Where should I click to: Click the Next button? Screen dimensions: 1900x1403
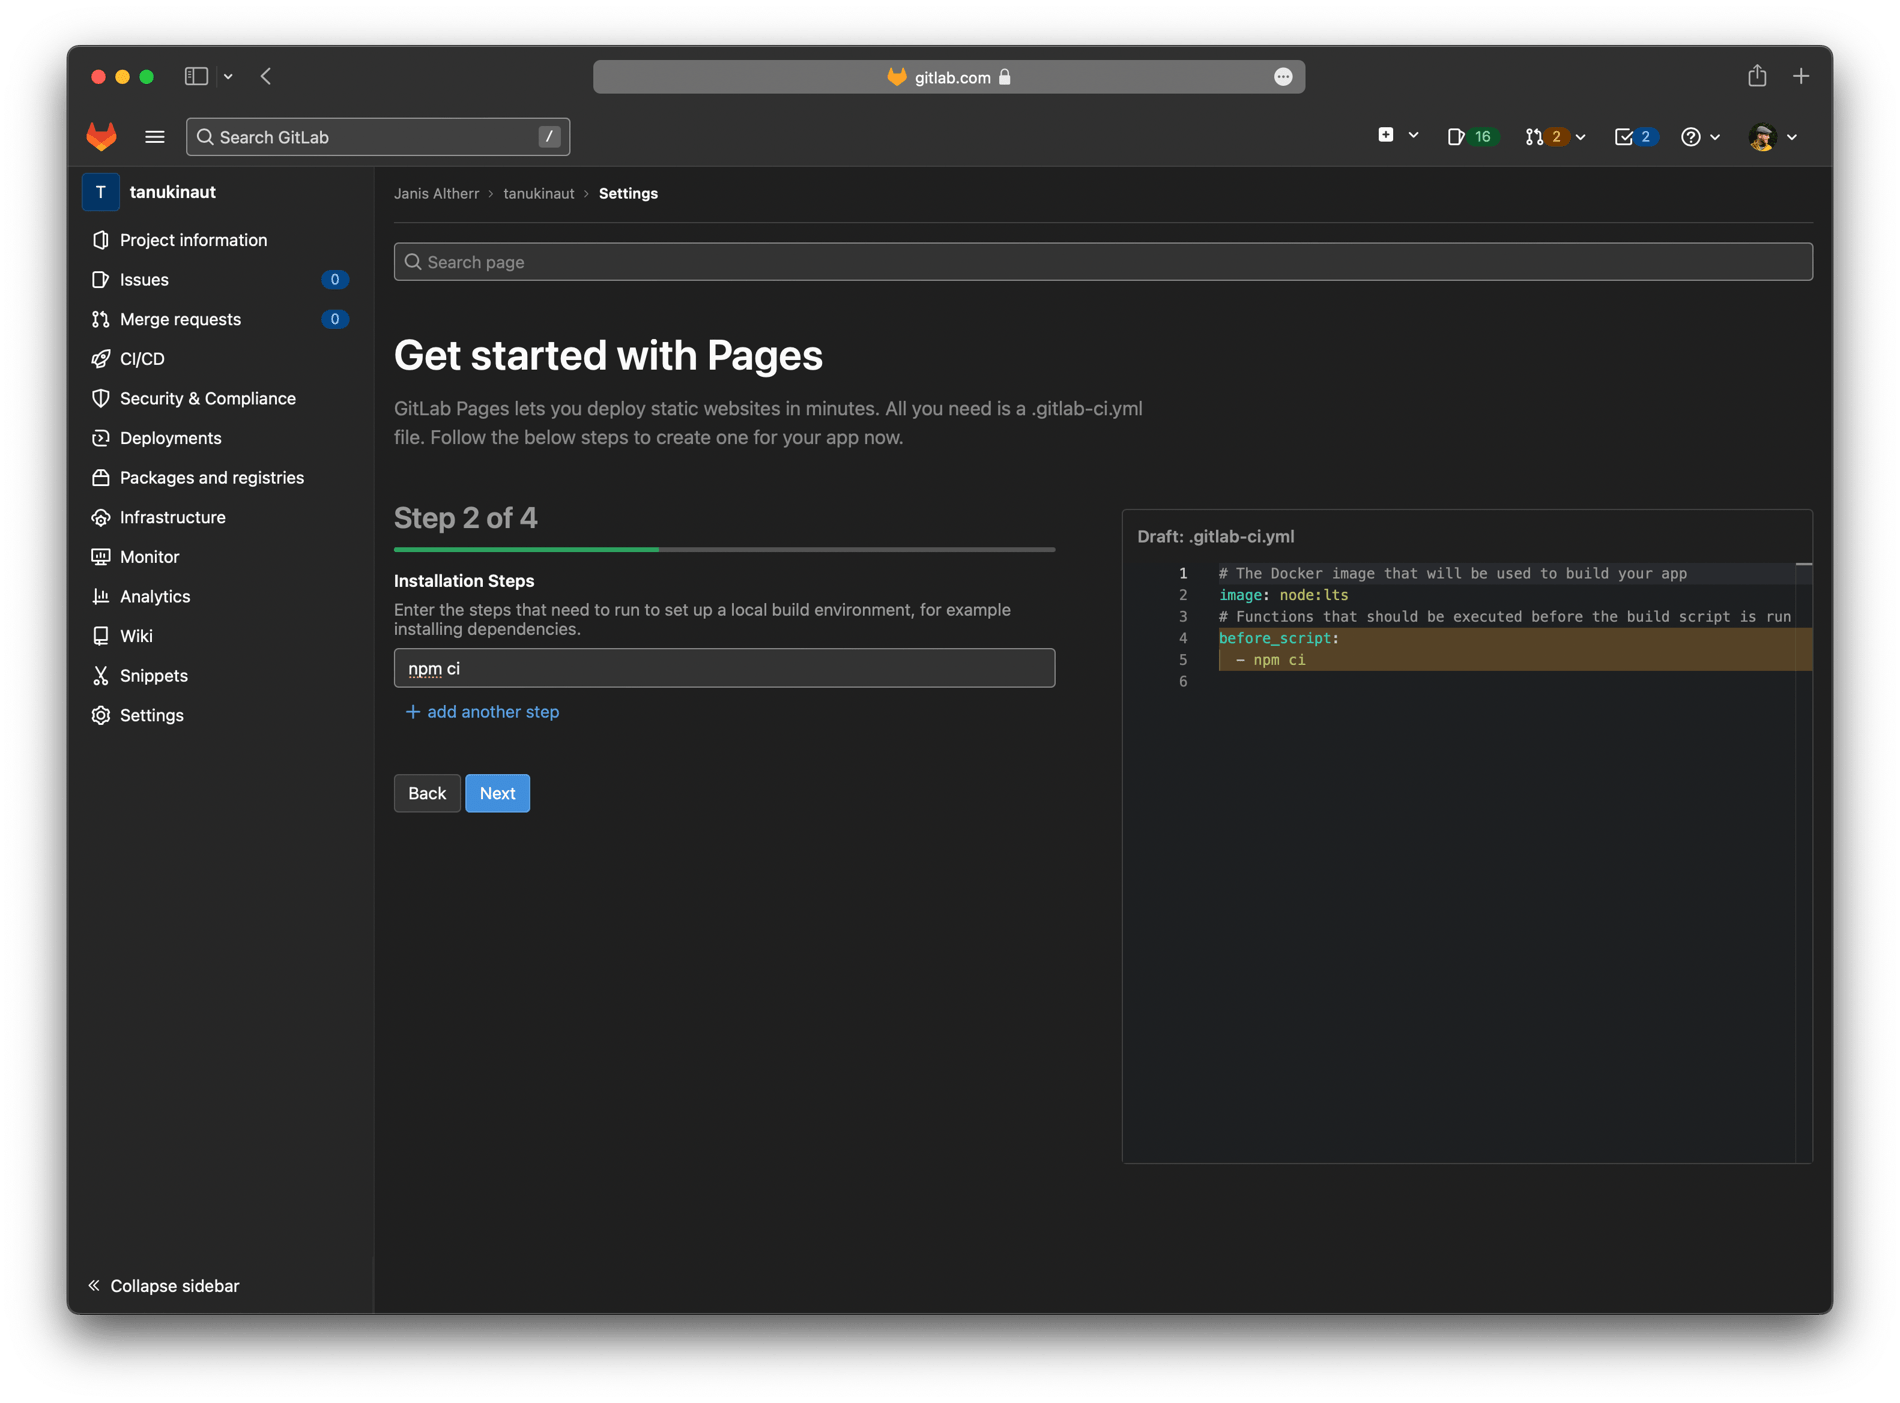(x=497, y=793)
